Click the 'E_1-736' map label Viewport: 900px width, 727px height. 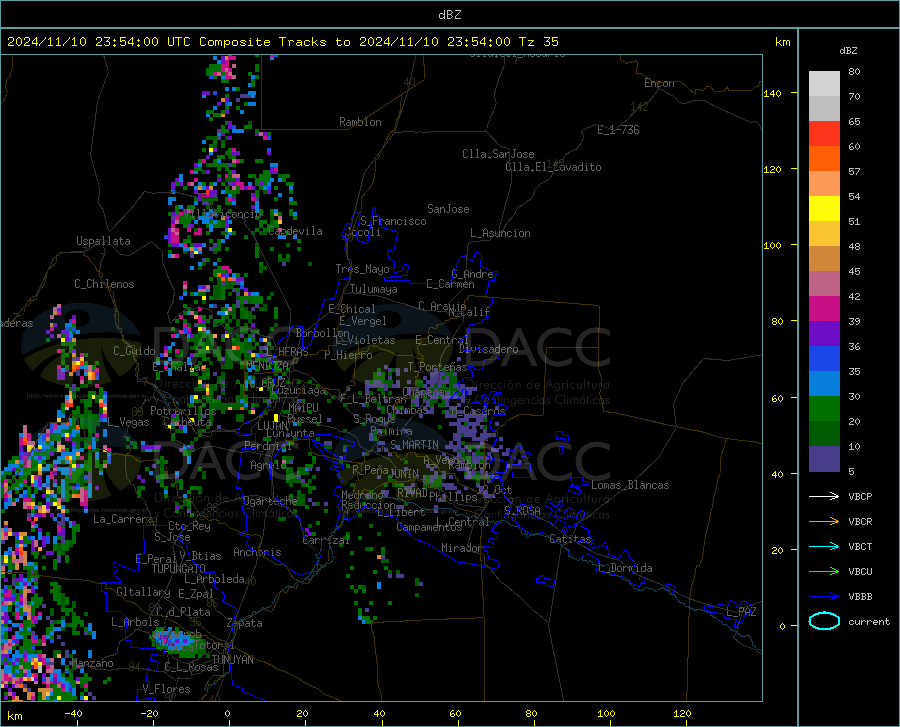[x=618, y=130]
